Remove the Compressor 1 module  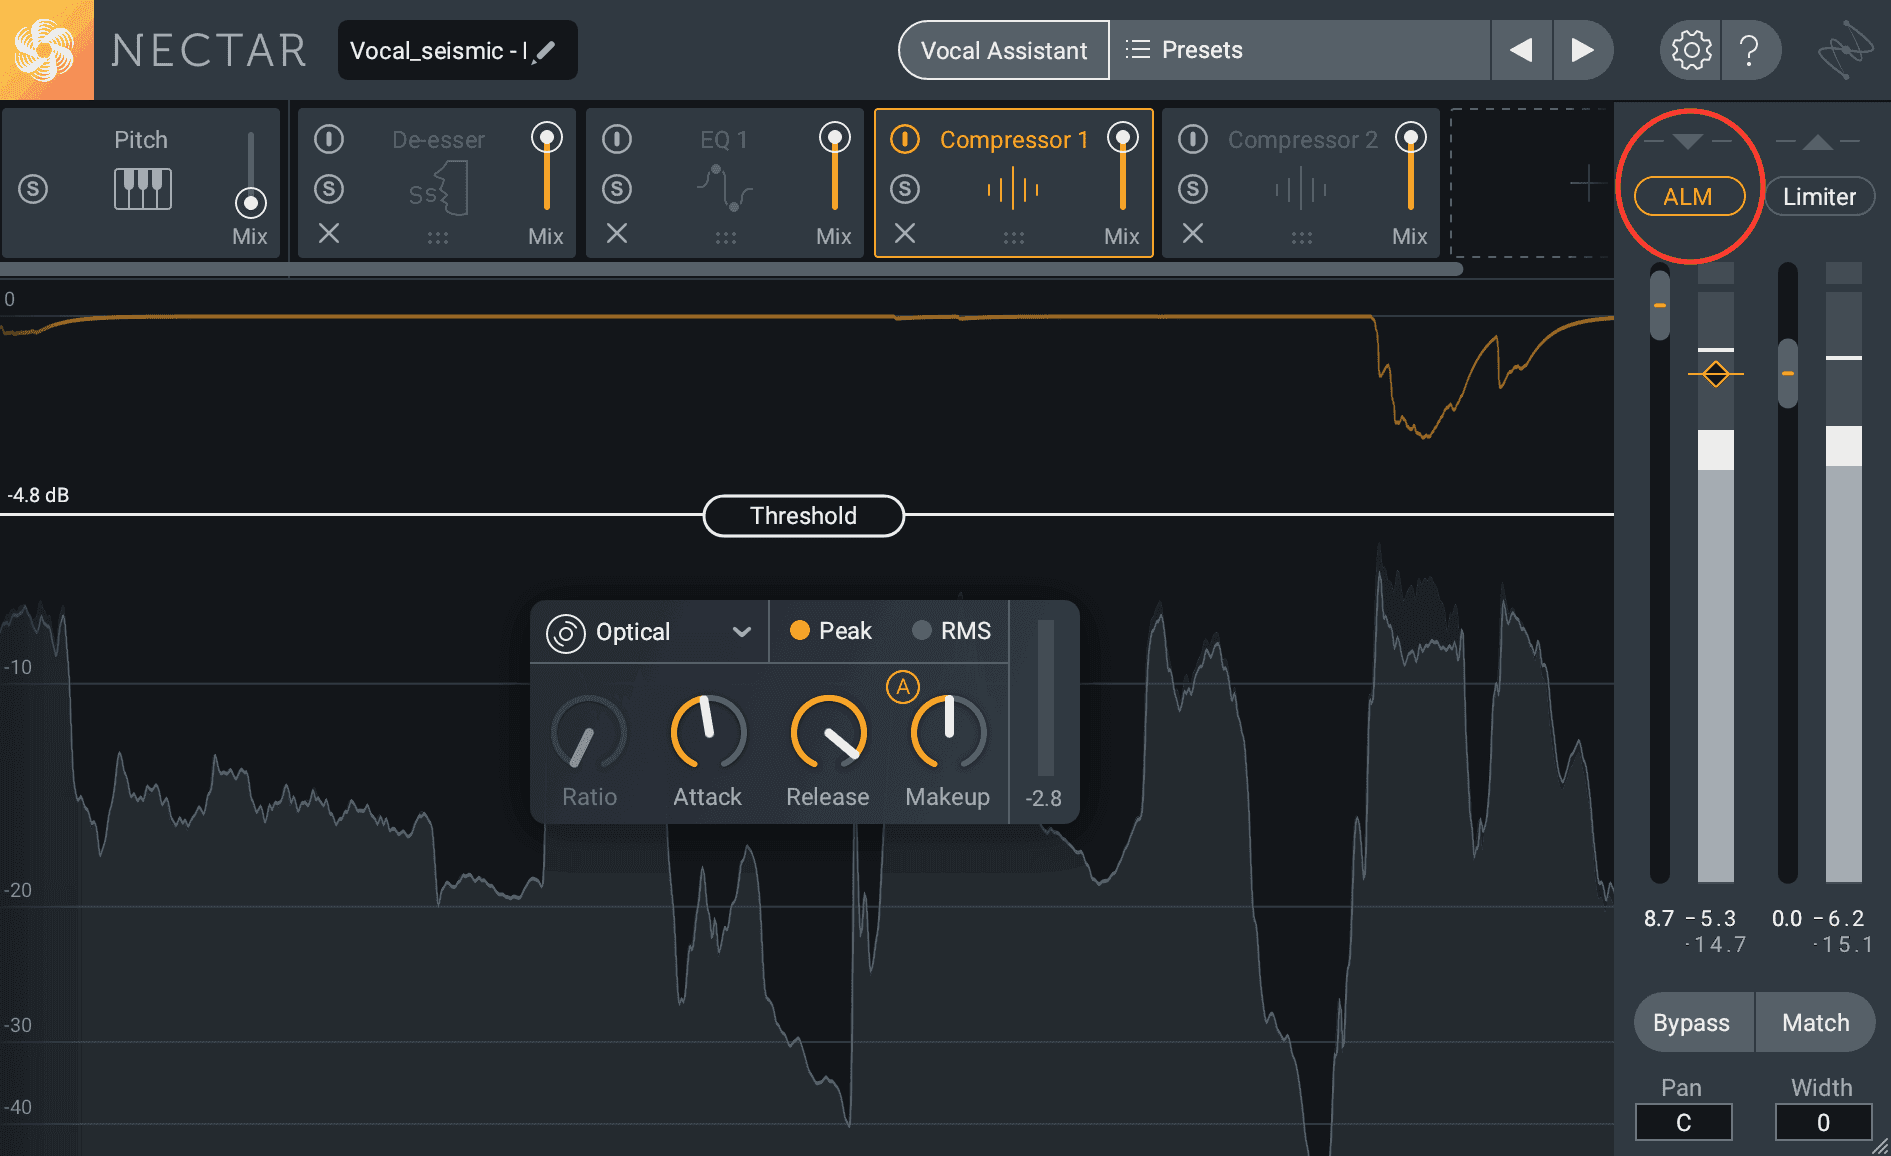click(905, 233)
